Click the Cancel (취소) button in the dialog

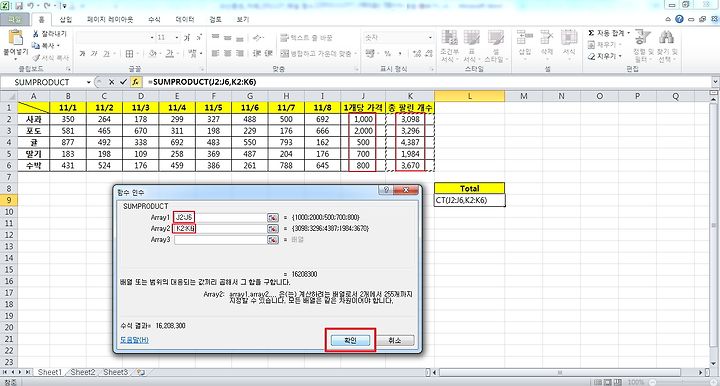tap(395, 341)
